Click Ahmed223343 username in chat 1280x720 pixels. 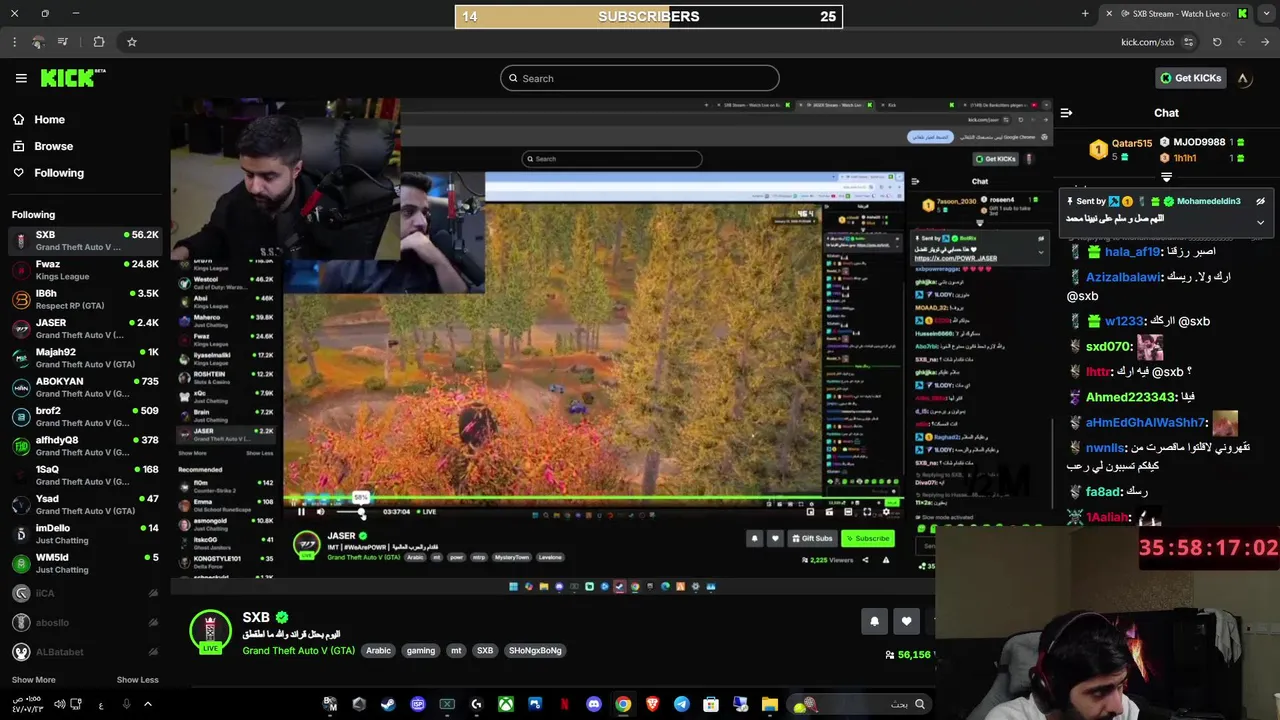point(1130,397)
